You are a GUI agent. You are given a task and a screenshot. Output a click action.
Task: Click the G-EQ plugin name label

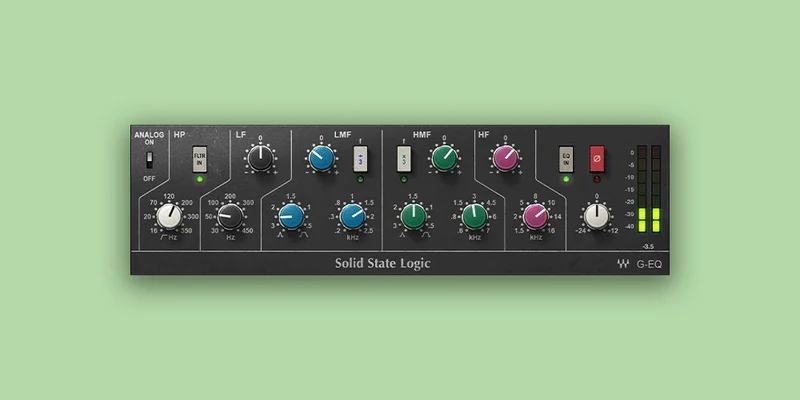coord(648,264)
